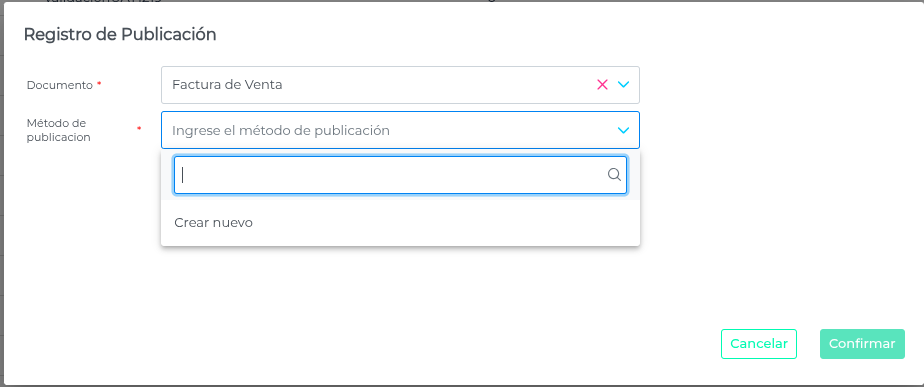924x387 pixels.
Task: Click the red asterisk beside Método de publicacion
Action: click(x=139, y=128)
